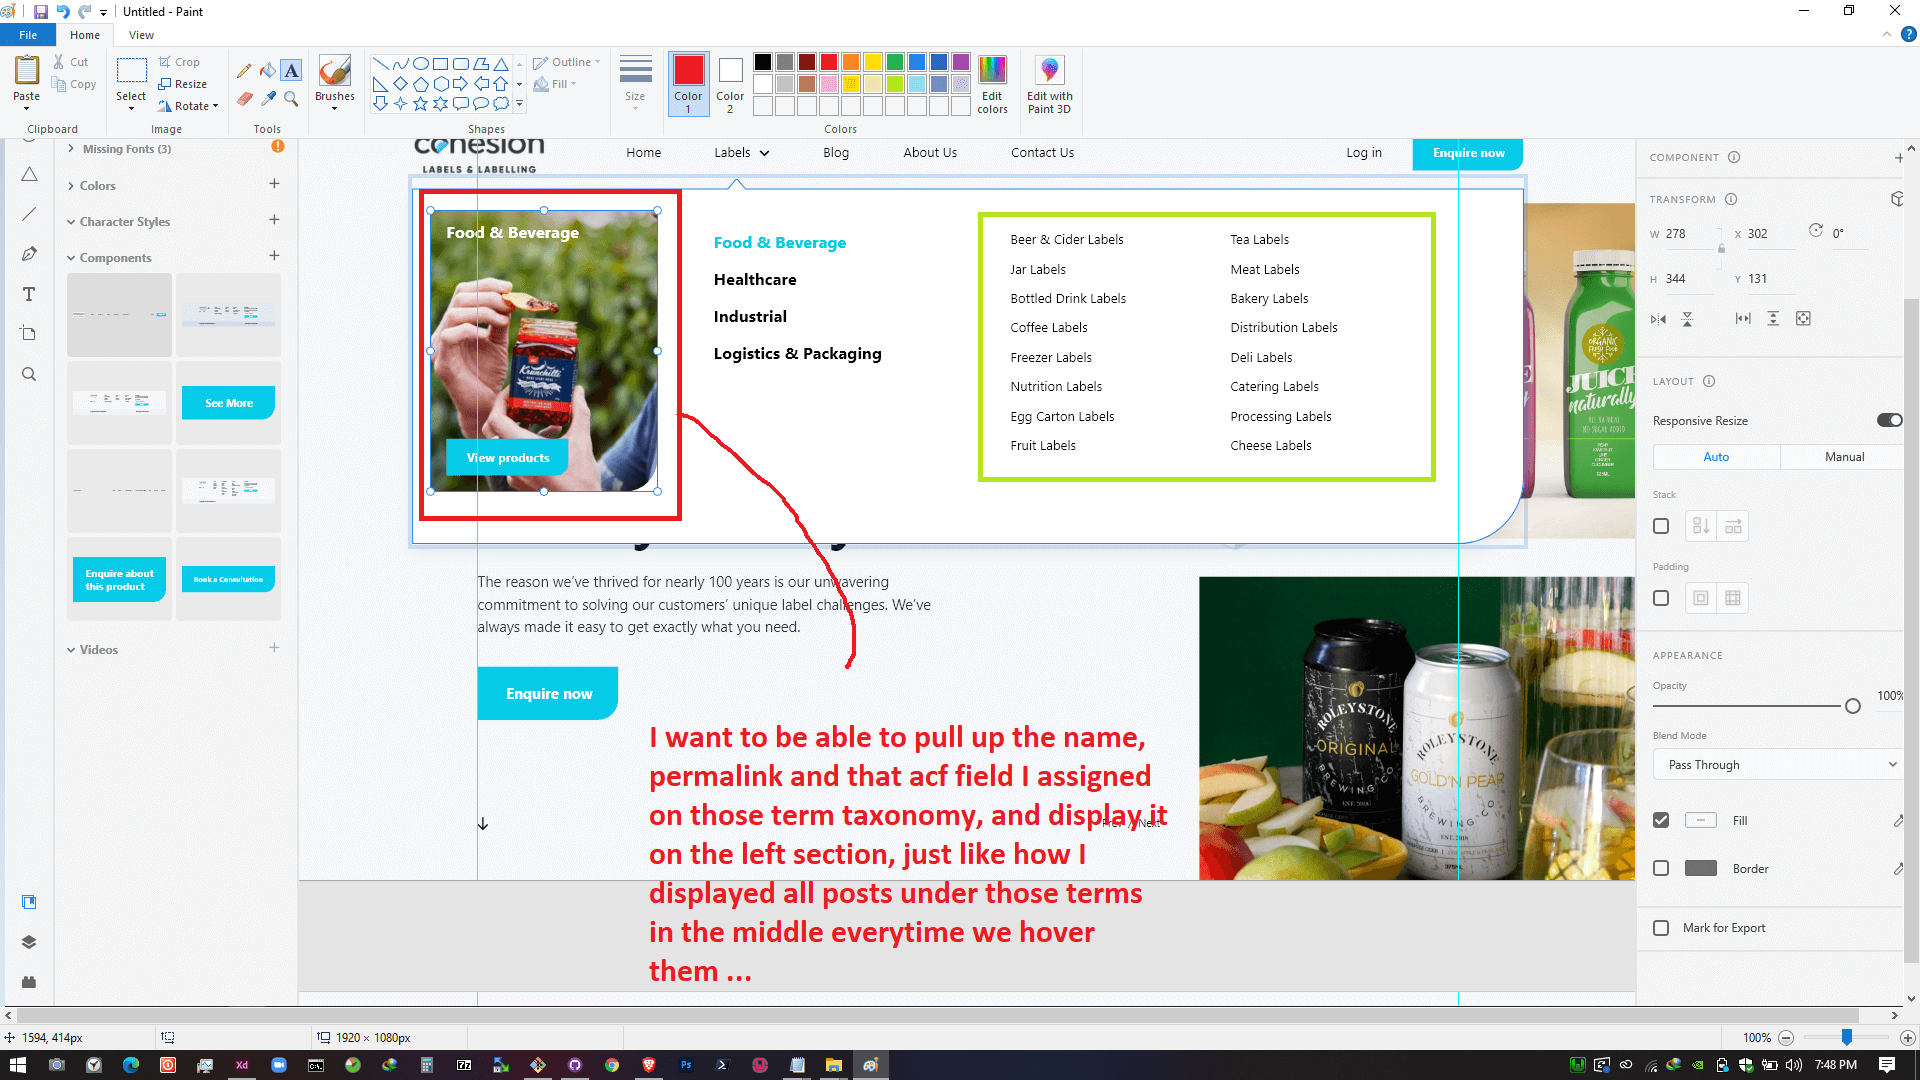Screen dimensions: 1920x1080
Task: Select the Eraser tool
Action: pos(244,98)
